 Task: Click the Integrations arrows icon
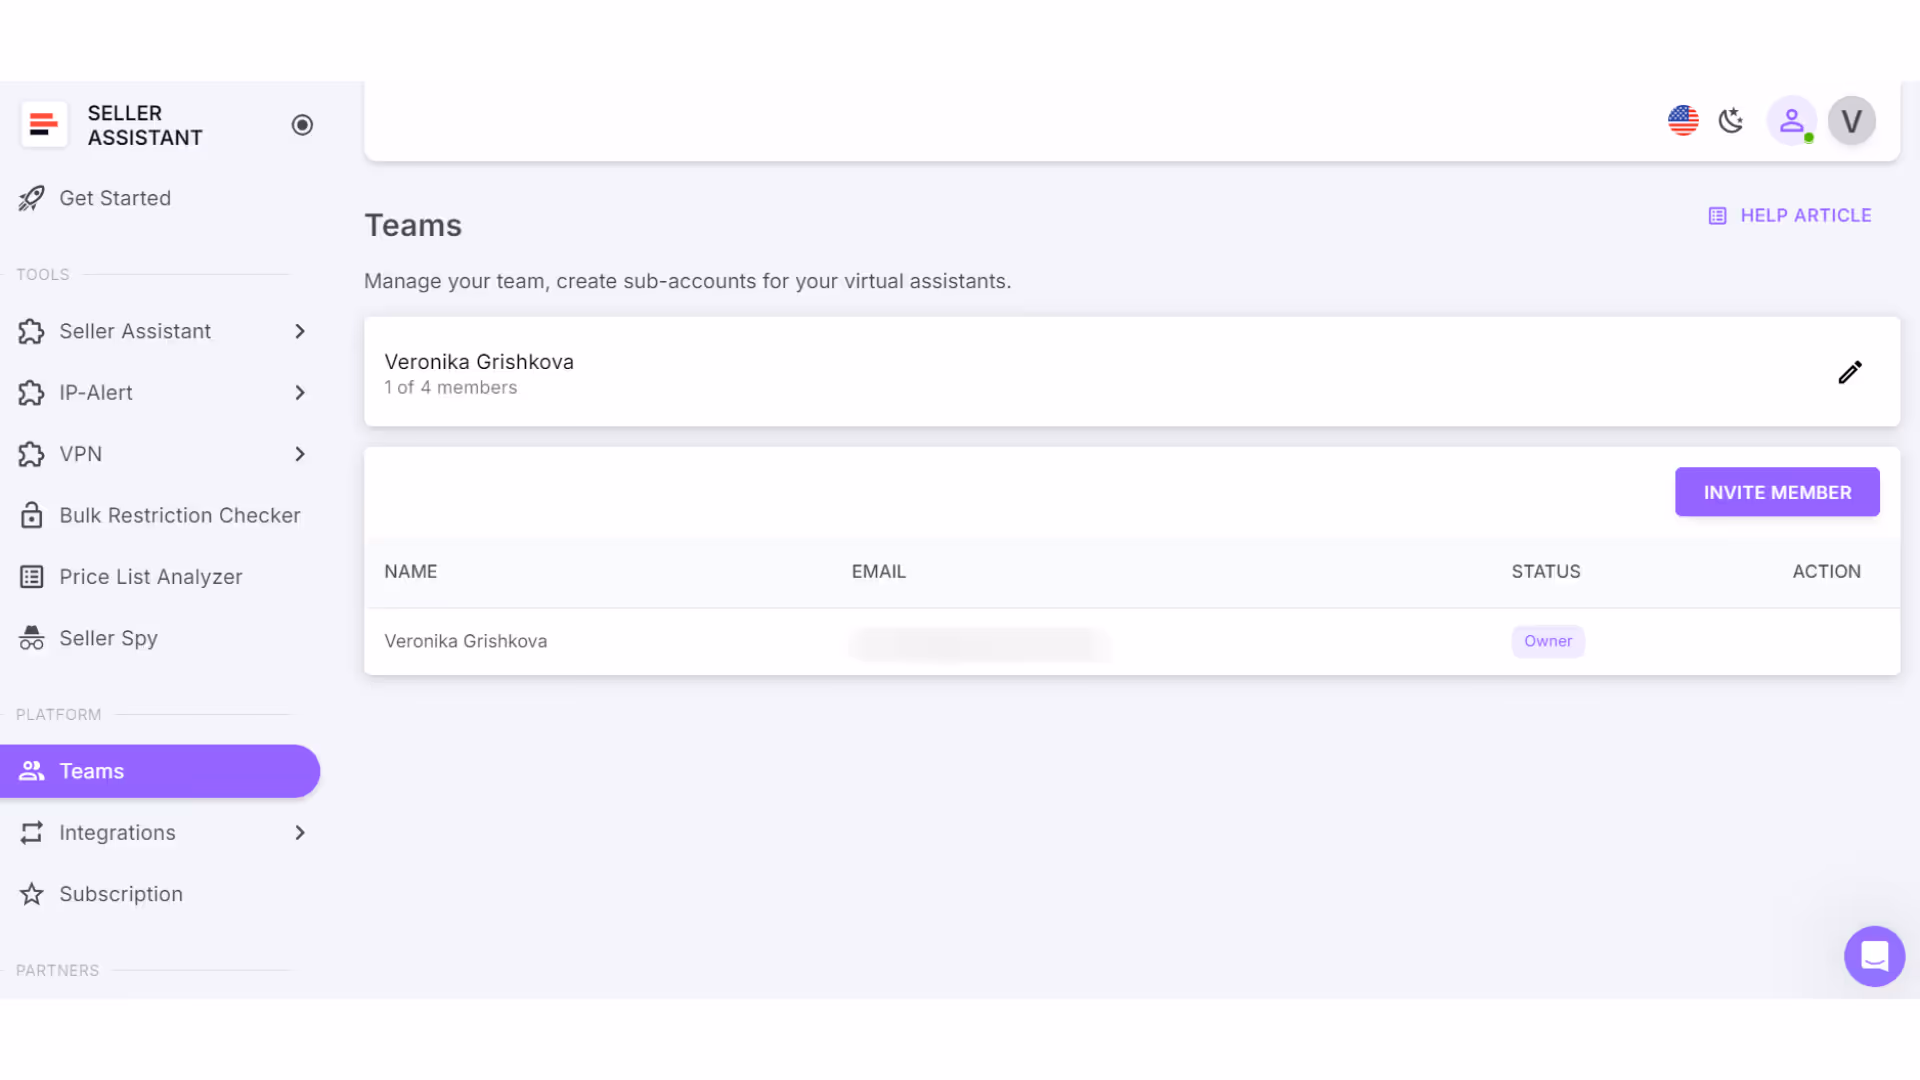tap(32, 833)
